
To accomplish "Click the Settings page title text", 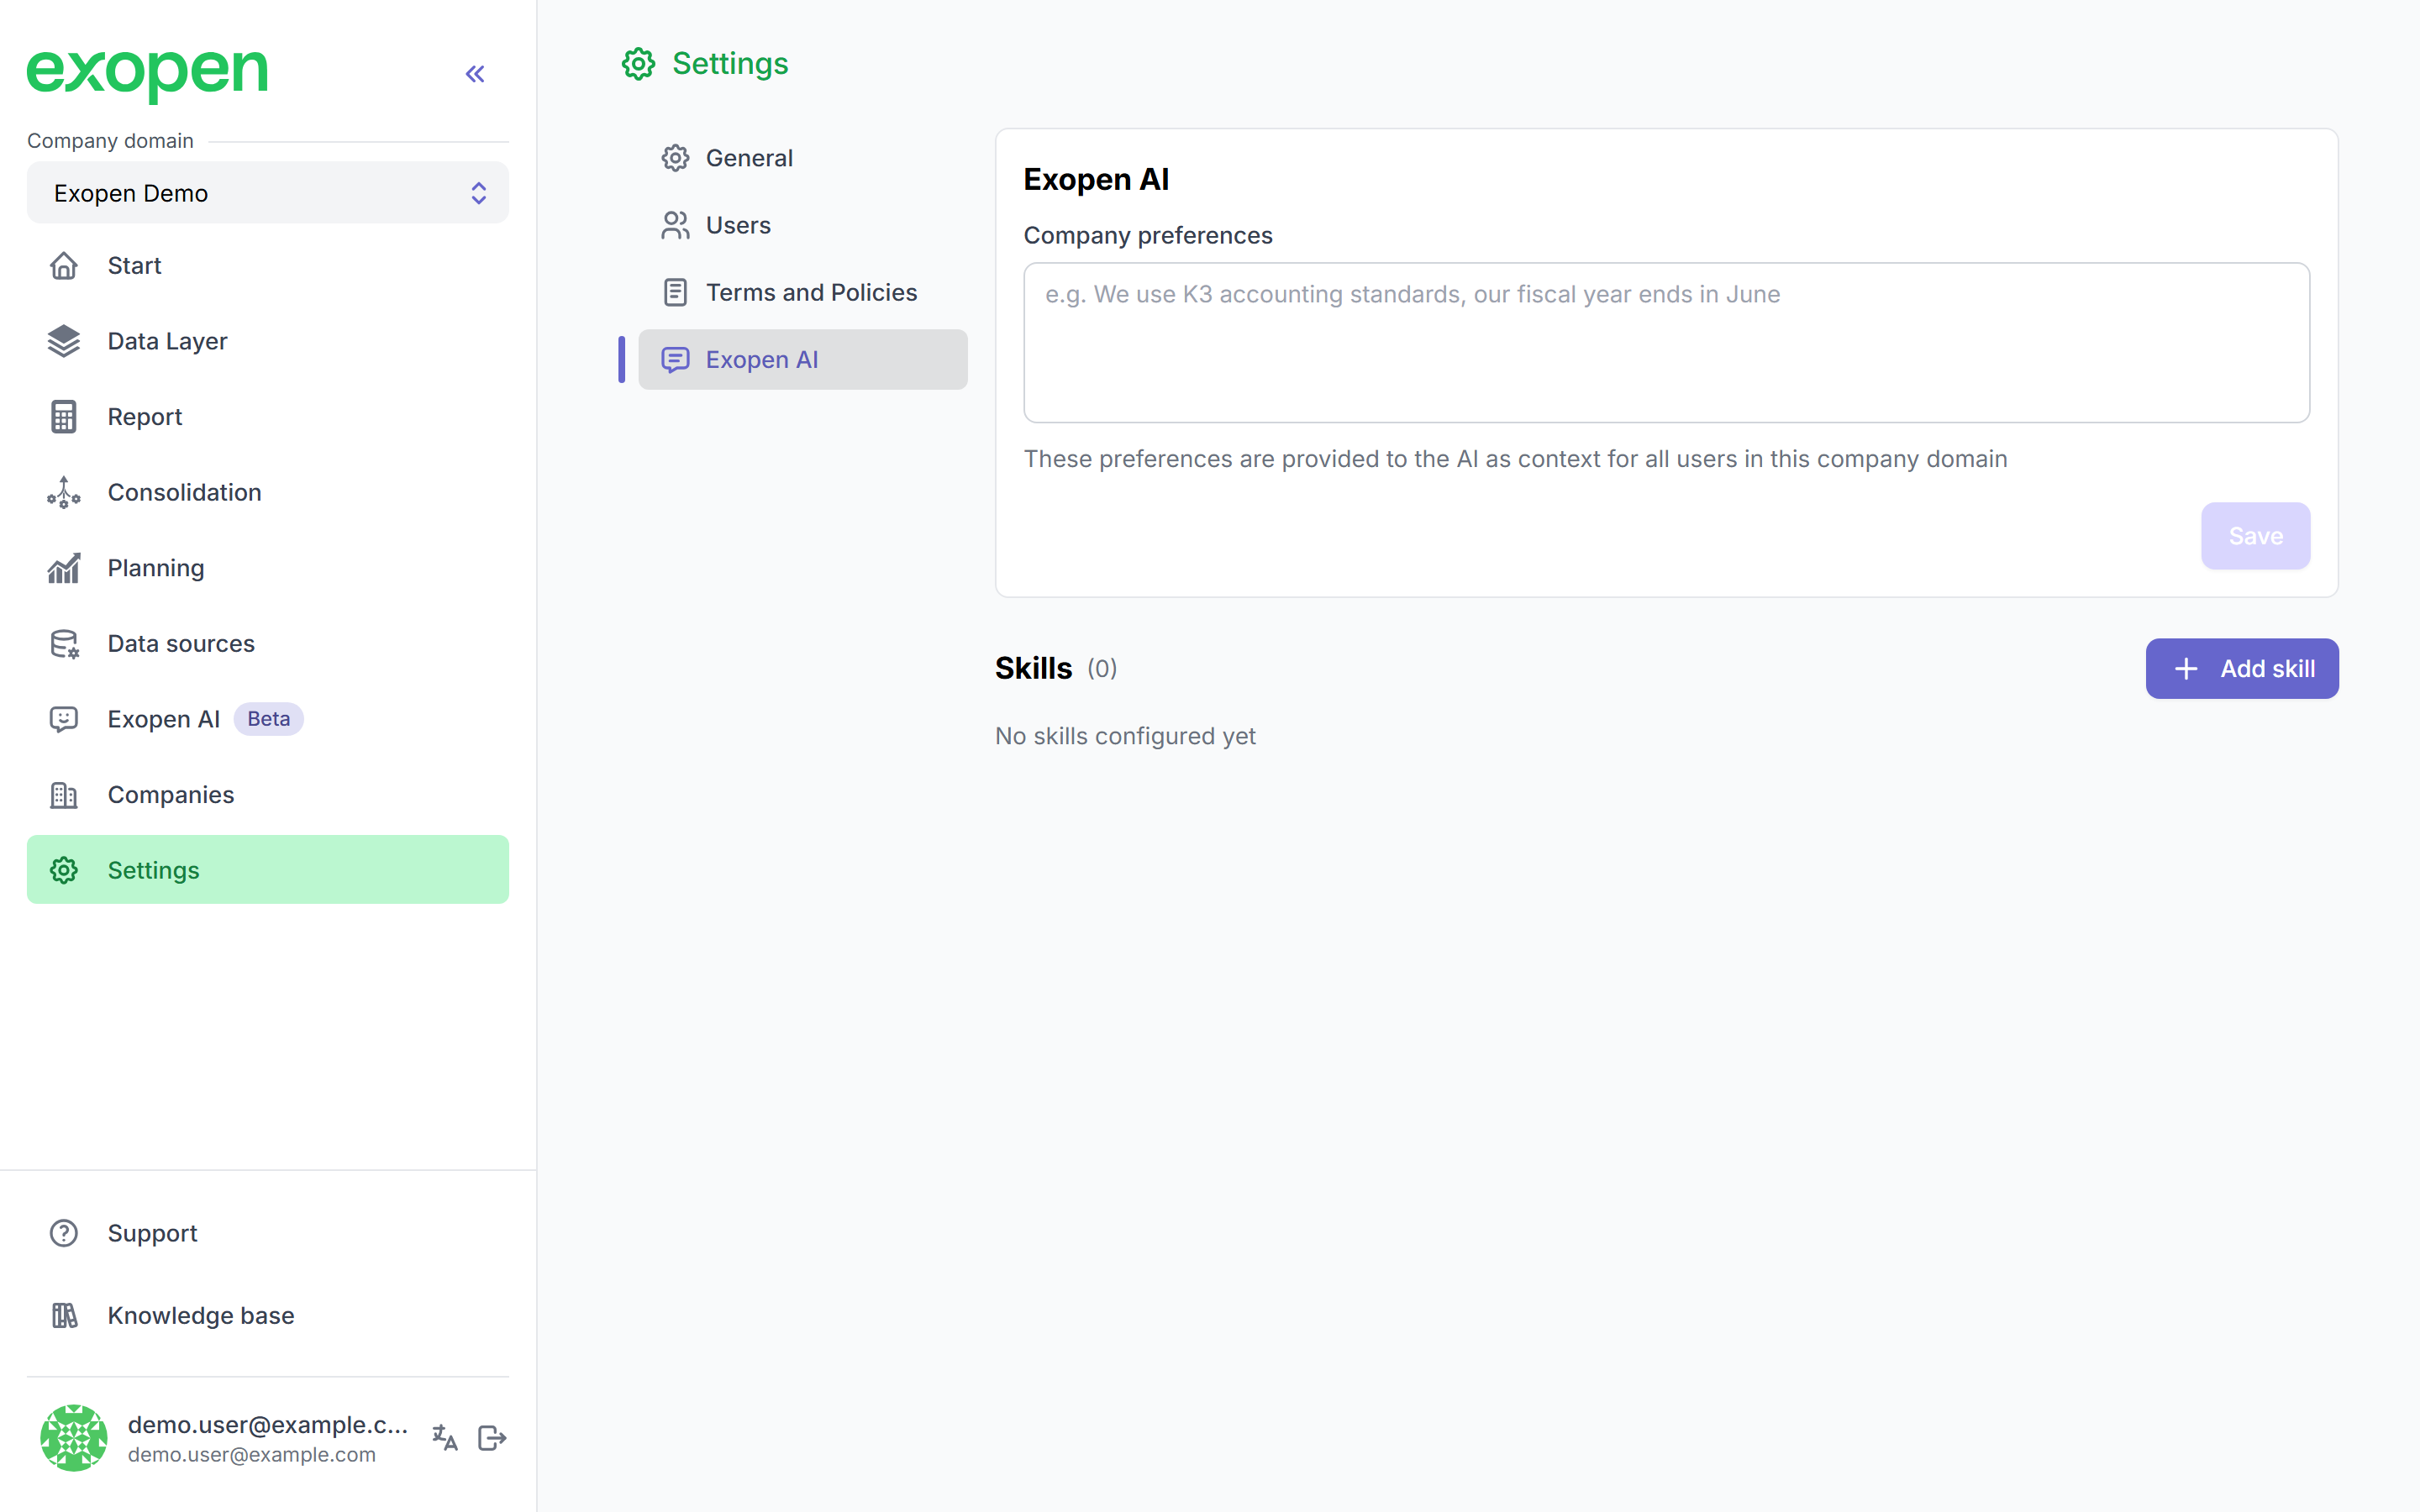I will point(730,64).
